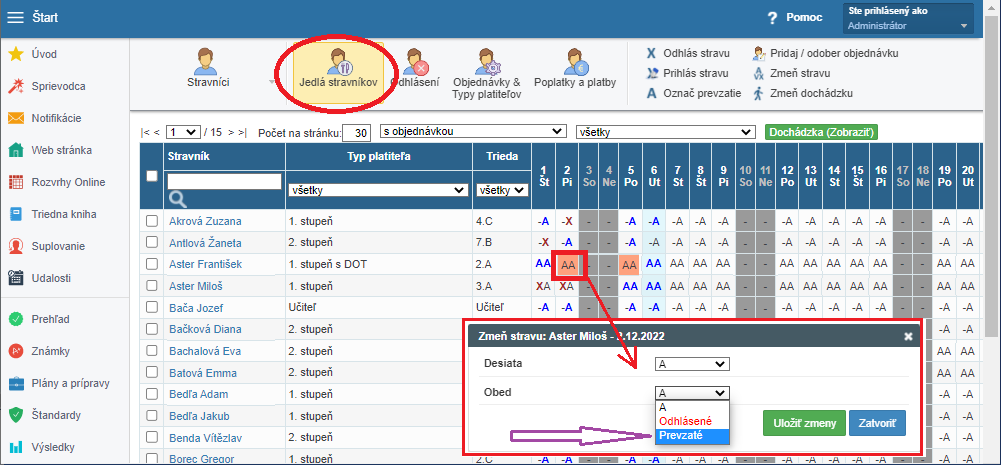
Task: Open the Typ platiteľa filter dropdown
Action: point(378,189)
